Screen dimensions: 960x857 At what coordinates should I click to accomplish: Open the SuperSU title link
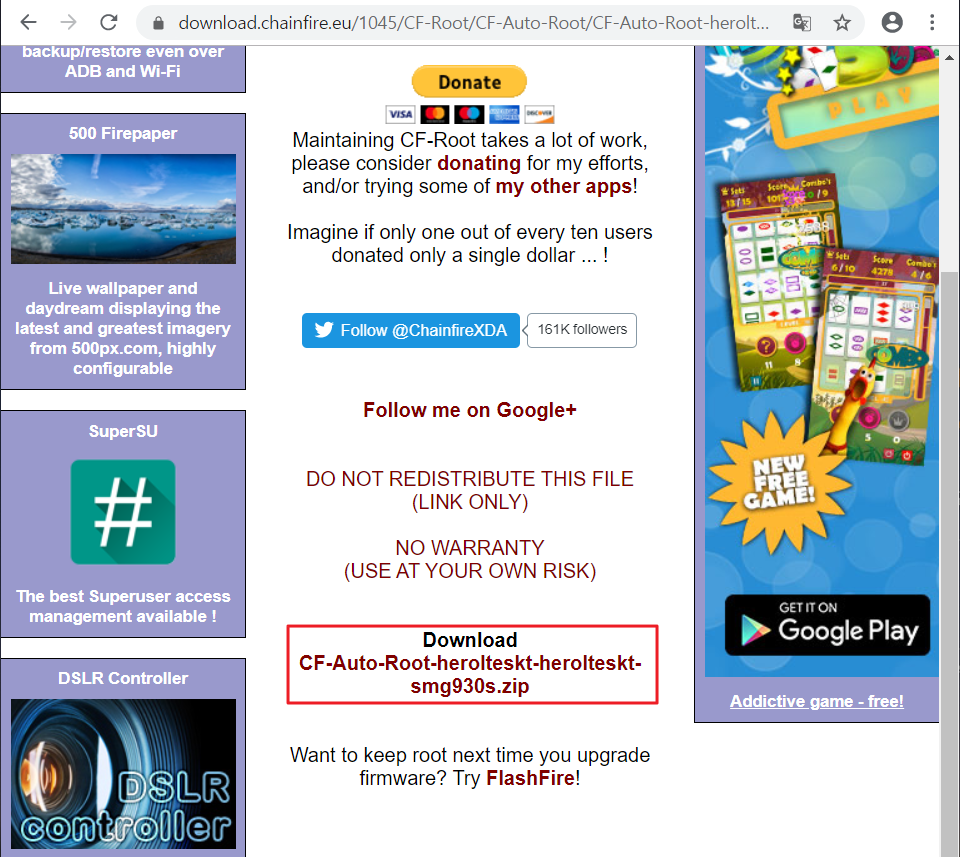(123, 432)
